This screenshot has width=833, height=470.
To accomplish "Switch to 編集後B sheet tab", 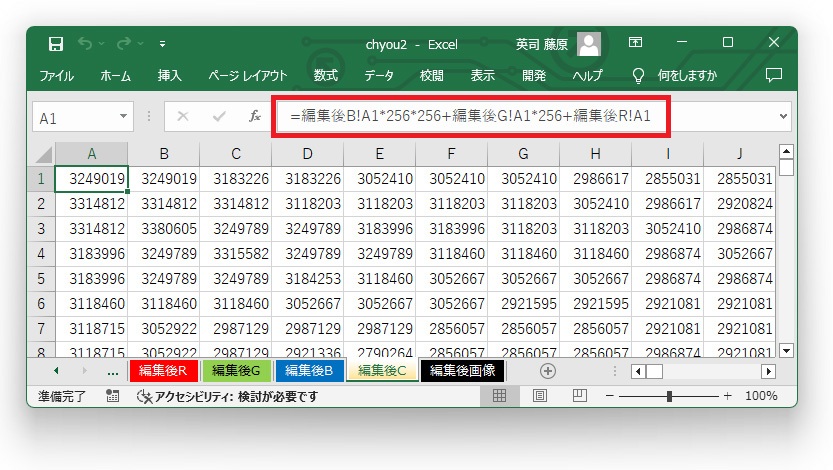I will pyautogui.click(x=309, y=371).
